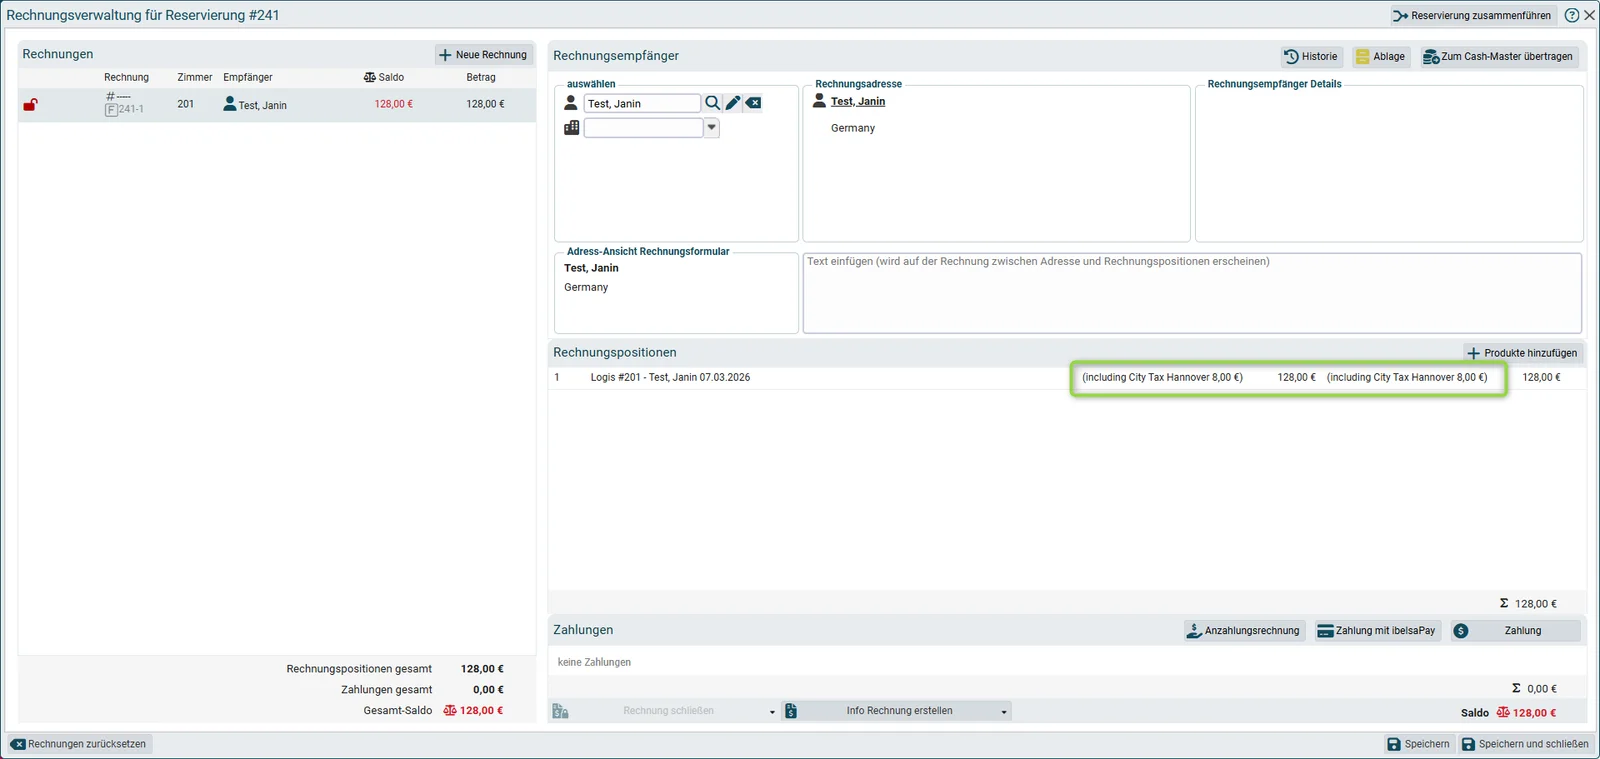The width and height of the screenshot is (1600, 759).
Task: Click the invoice icon beside Rechnung schließen
Action: click(560, 711)
